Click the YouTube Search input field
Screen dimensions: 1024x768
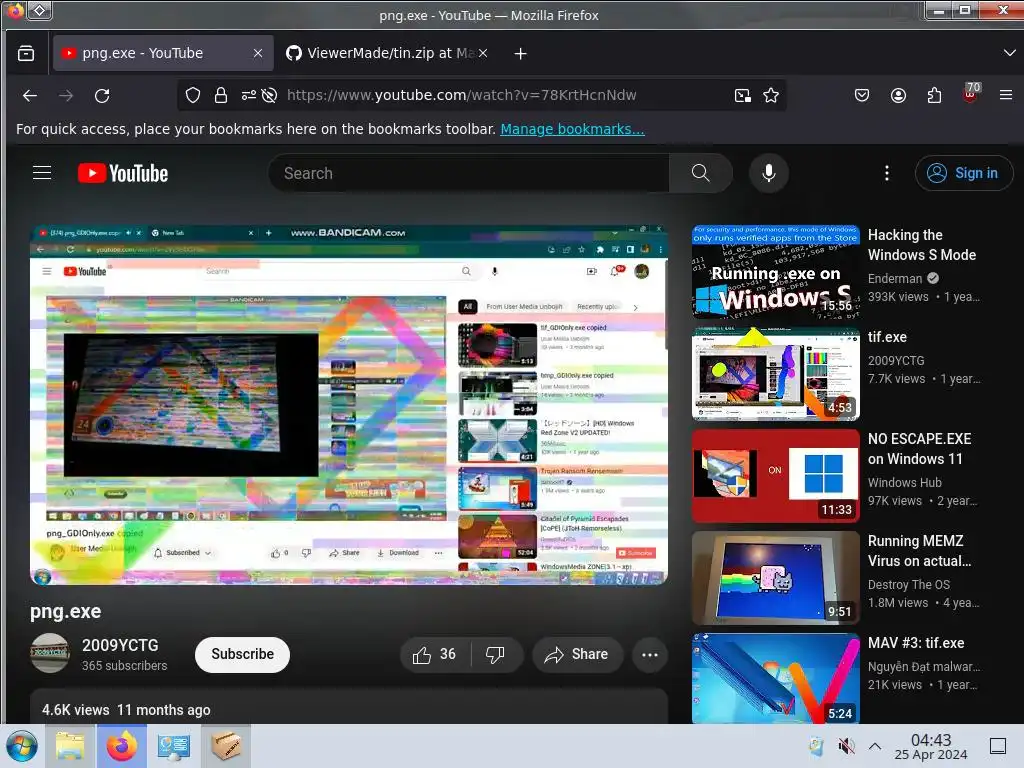point(469,173)
